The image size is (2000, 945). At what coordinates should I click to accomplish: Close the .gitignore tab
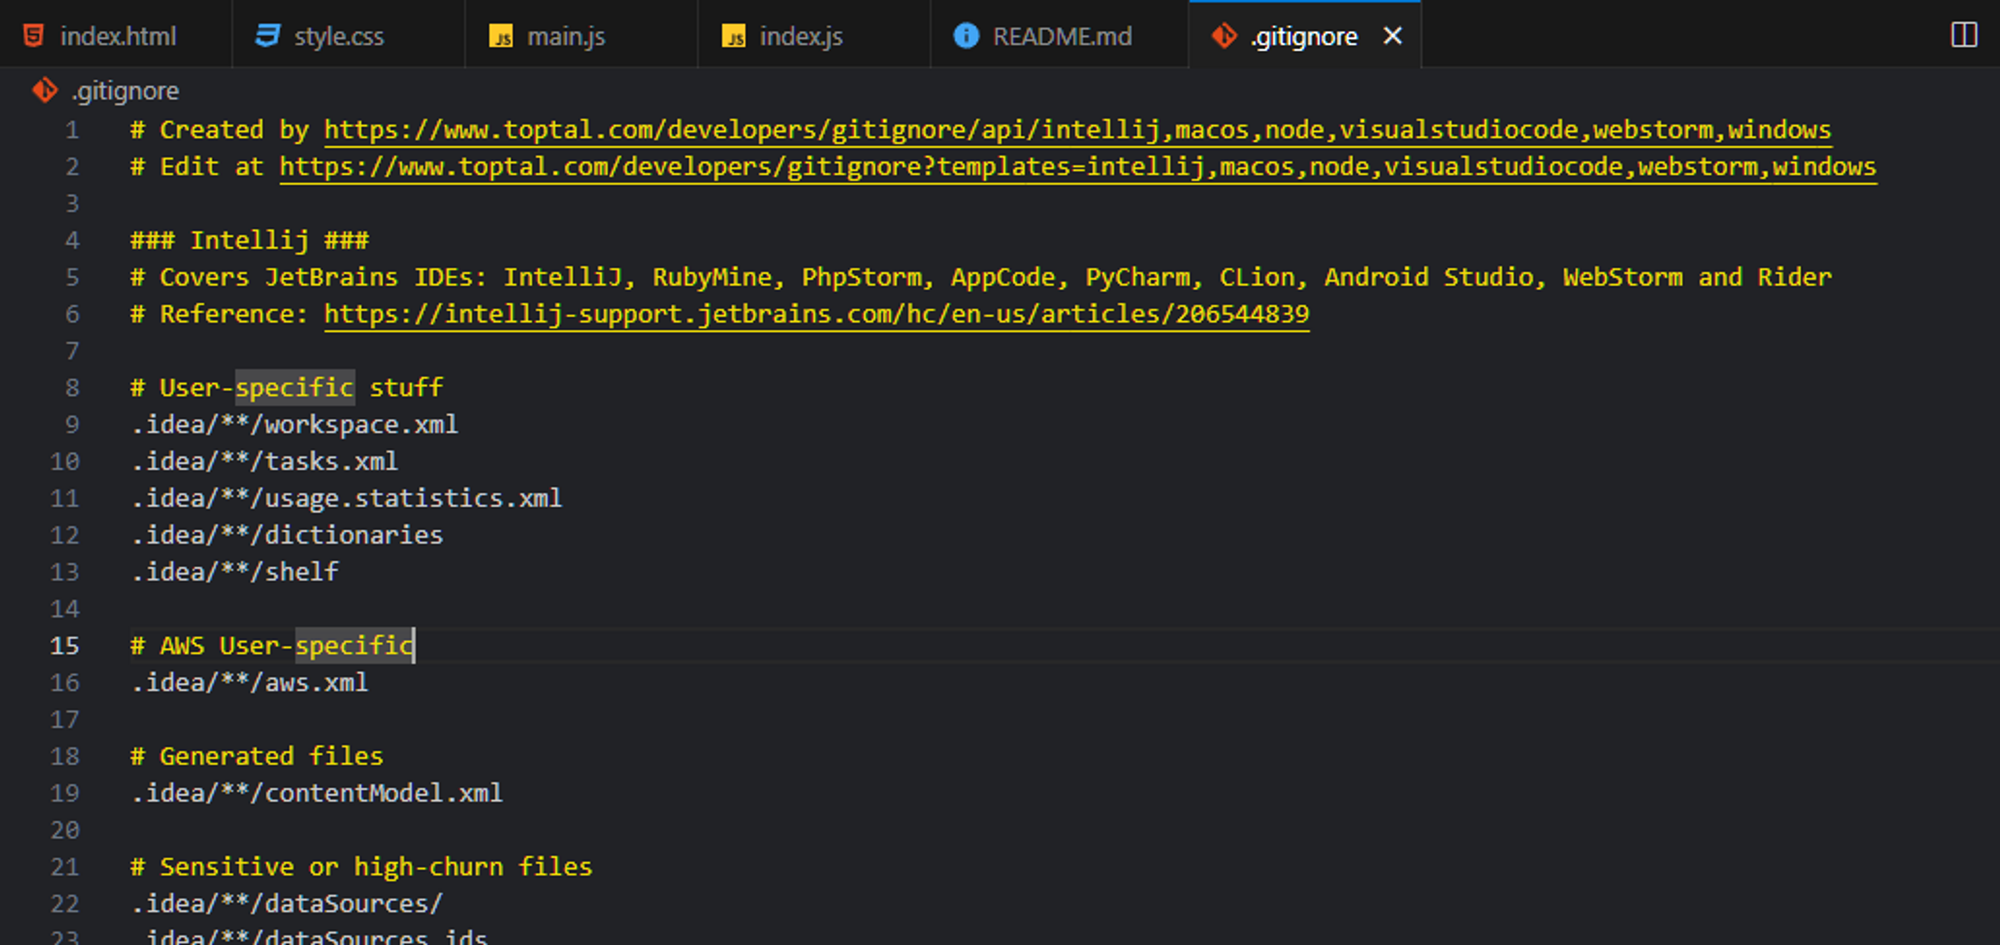[x=1392, y=36]
